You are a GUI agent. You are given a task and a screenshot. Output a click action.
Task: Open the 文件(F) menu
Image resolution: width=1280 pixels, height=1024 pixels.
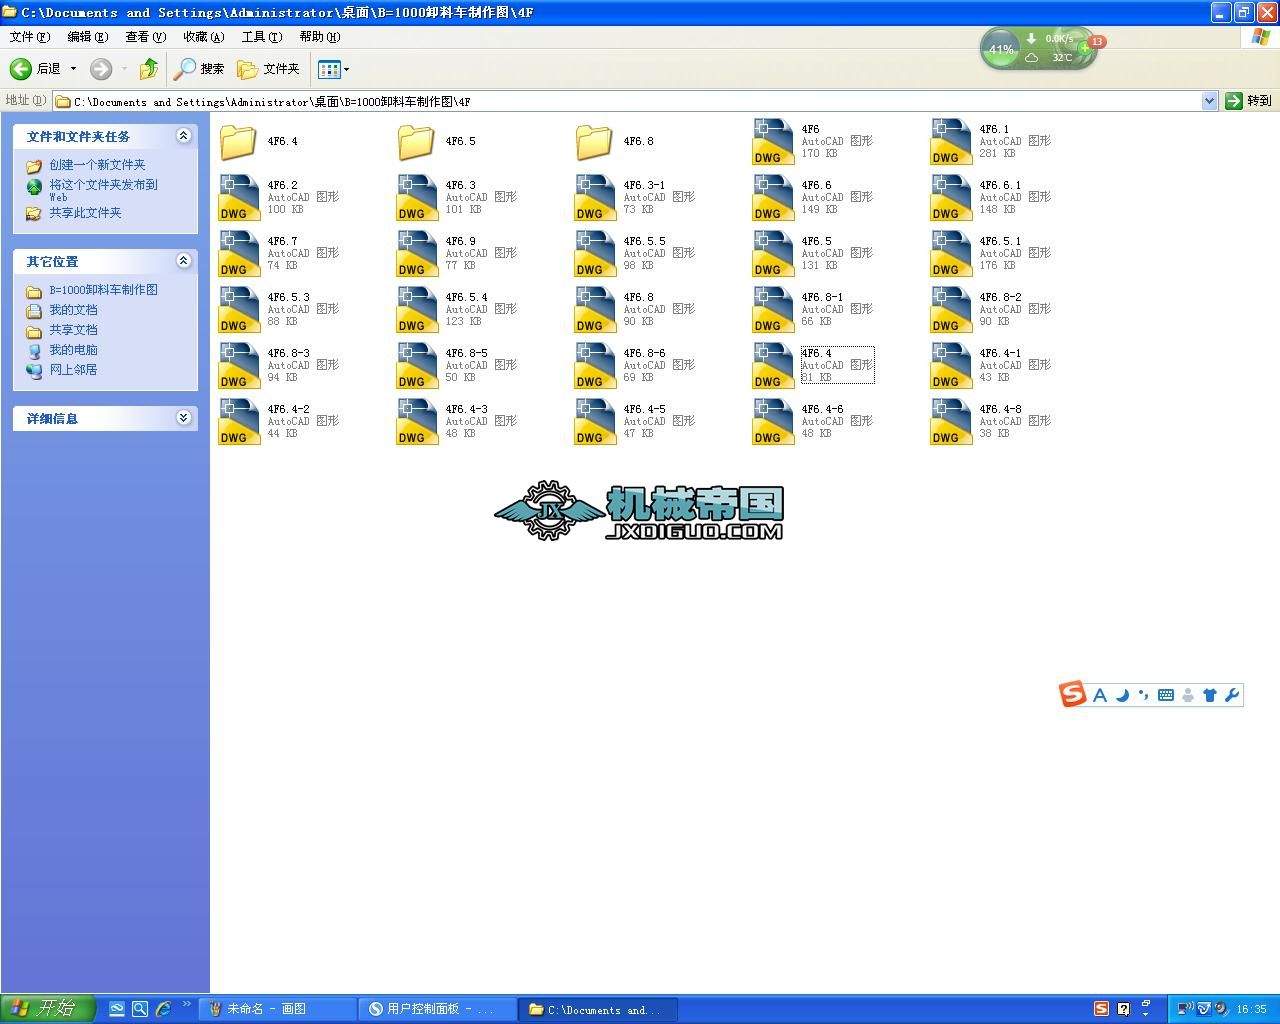pyautogui.click(x=29, y=37)
